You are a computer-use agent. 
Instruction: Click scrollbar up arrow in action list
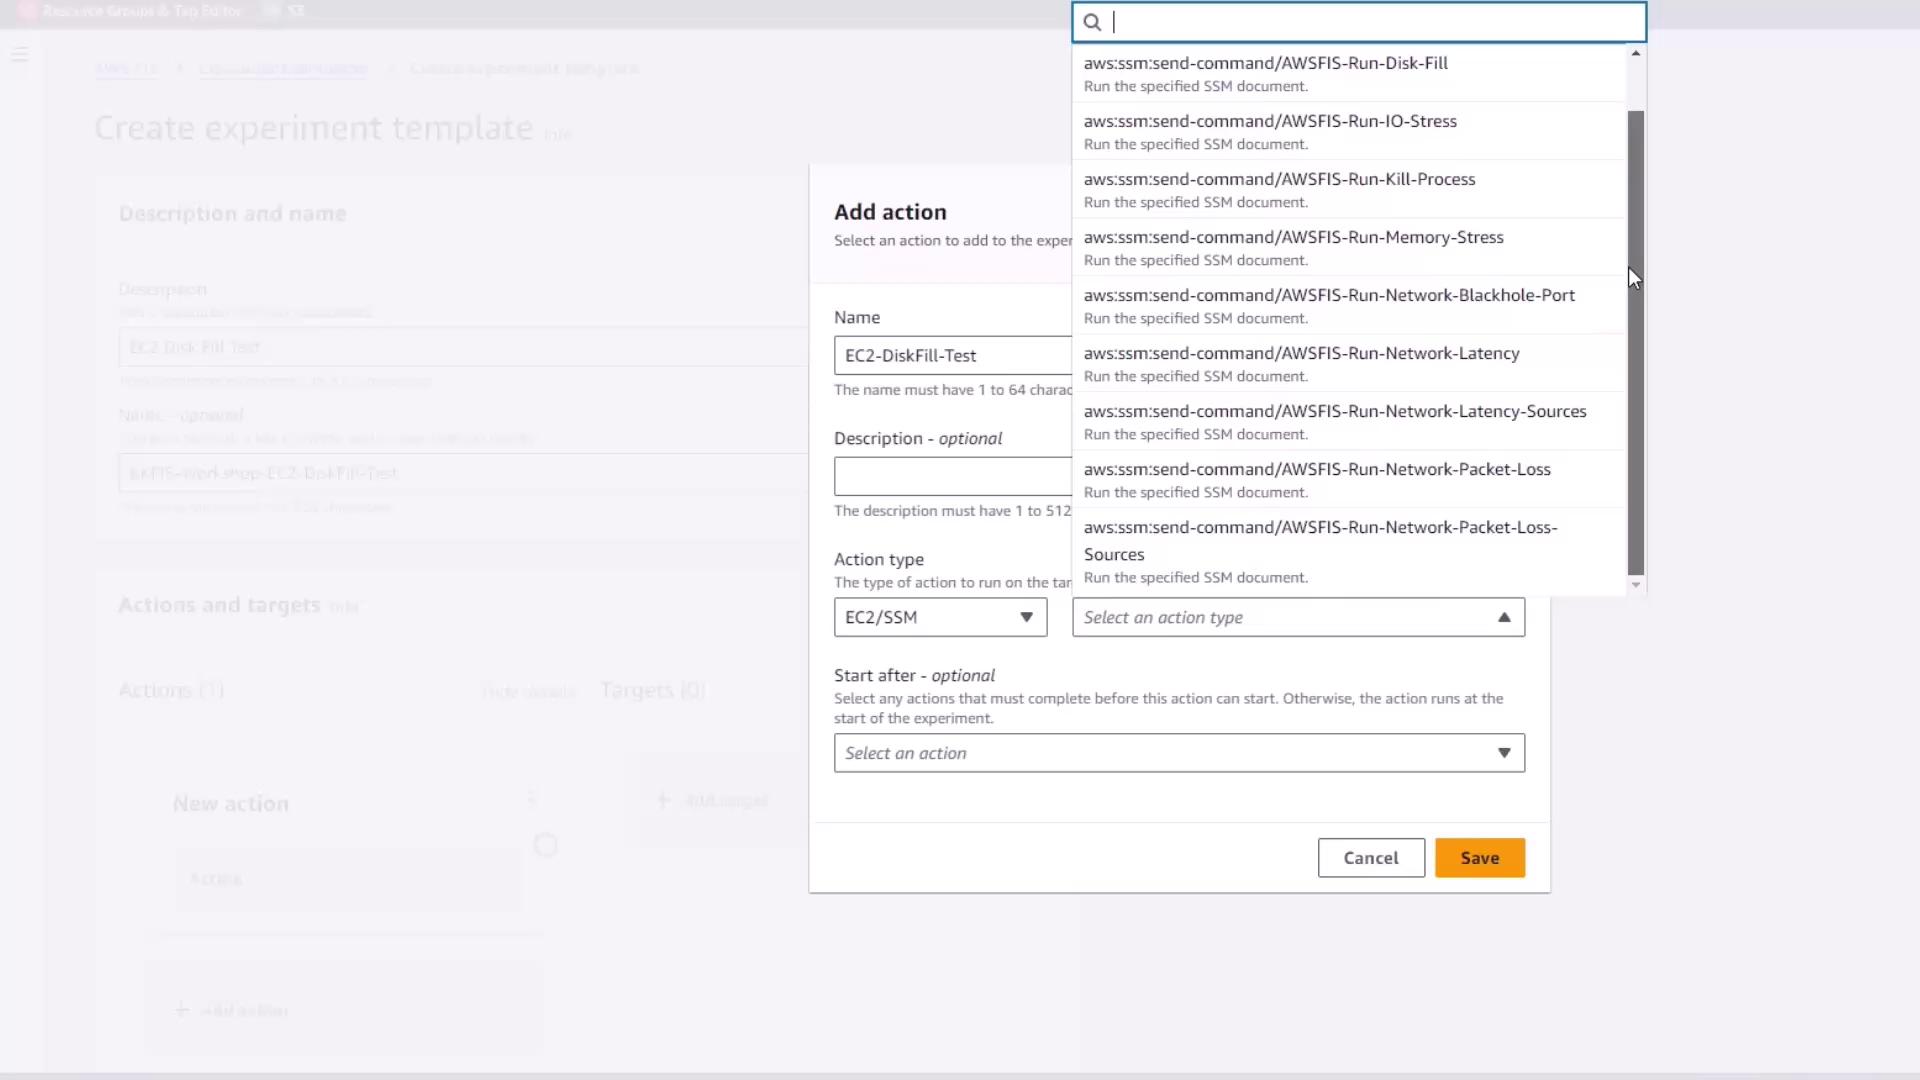(1636, 53)
